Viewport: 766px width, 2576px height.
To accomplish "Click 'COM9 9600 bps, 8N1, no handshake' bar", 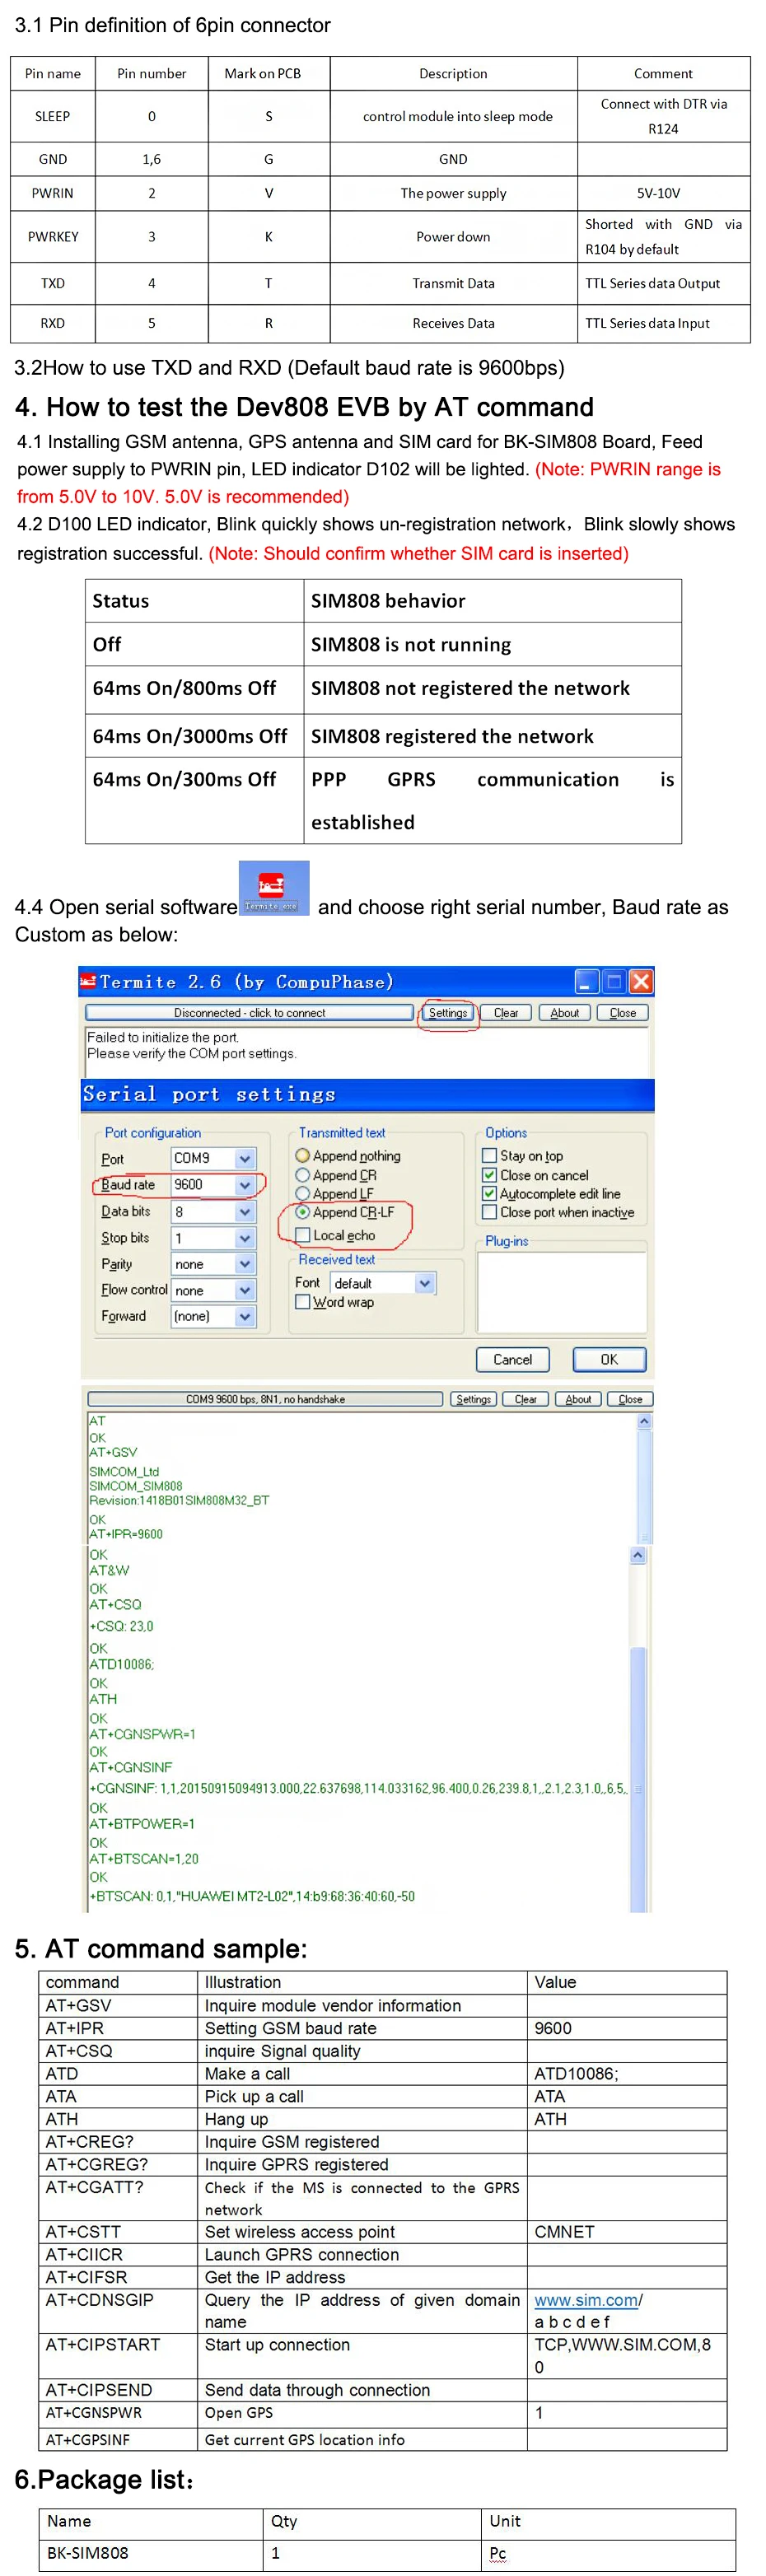I will 265,1399.
